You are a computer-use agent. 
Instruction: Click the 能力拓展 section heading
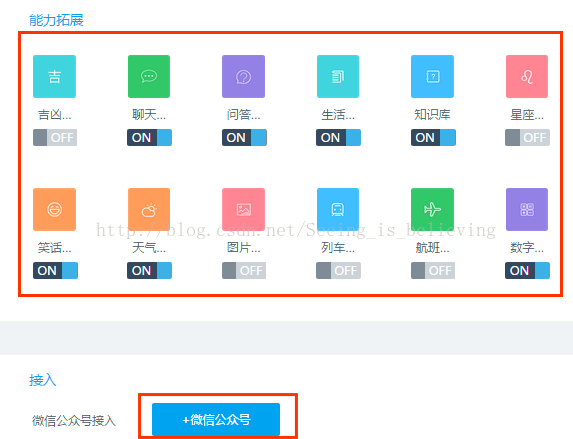tap(56, 20)
